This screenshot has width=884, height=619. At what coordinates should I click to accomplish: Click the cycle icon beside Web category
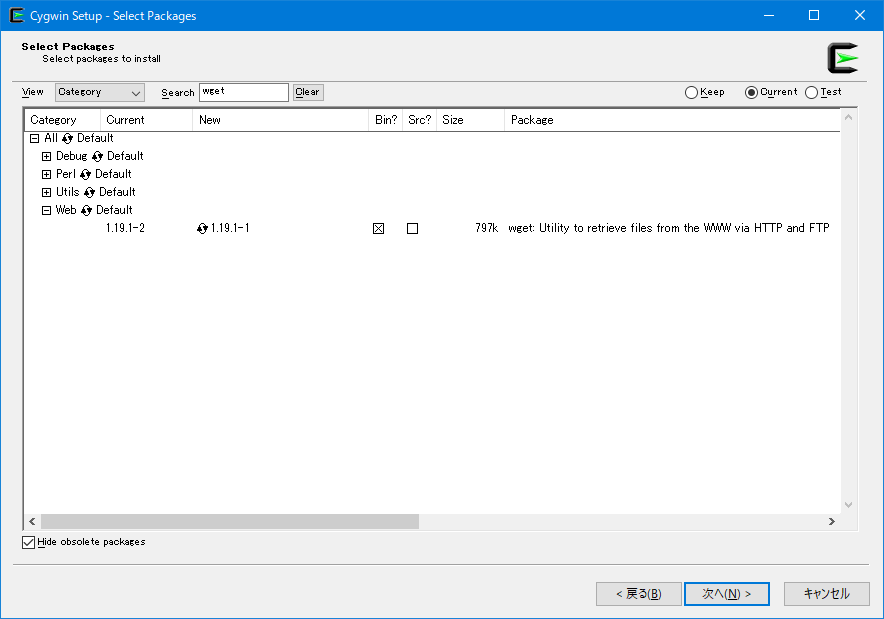click(87, 210)
